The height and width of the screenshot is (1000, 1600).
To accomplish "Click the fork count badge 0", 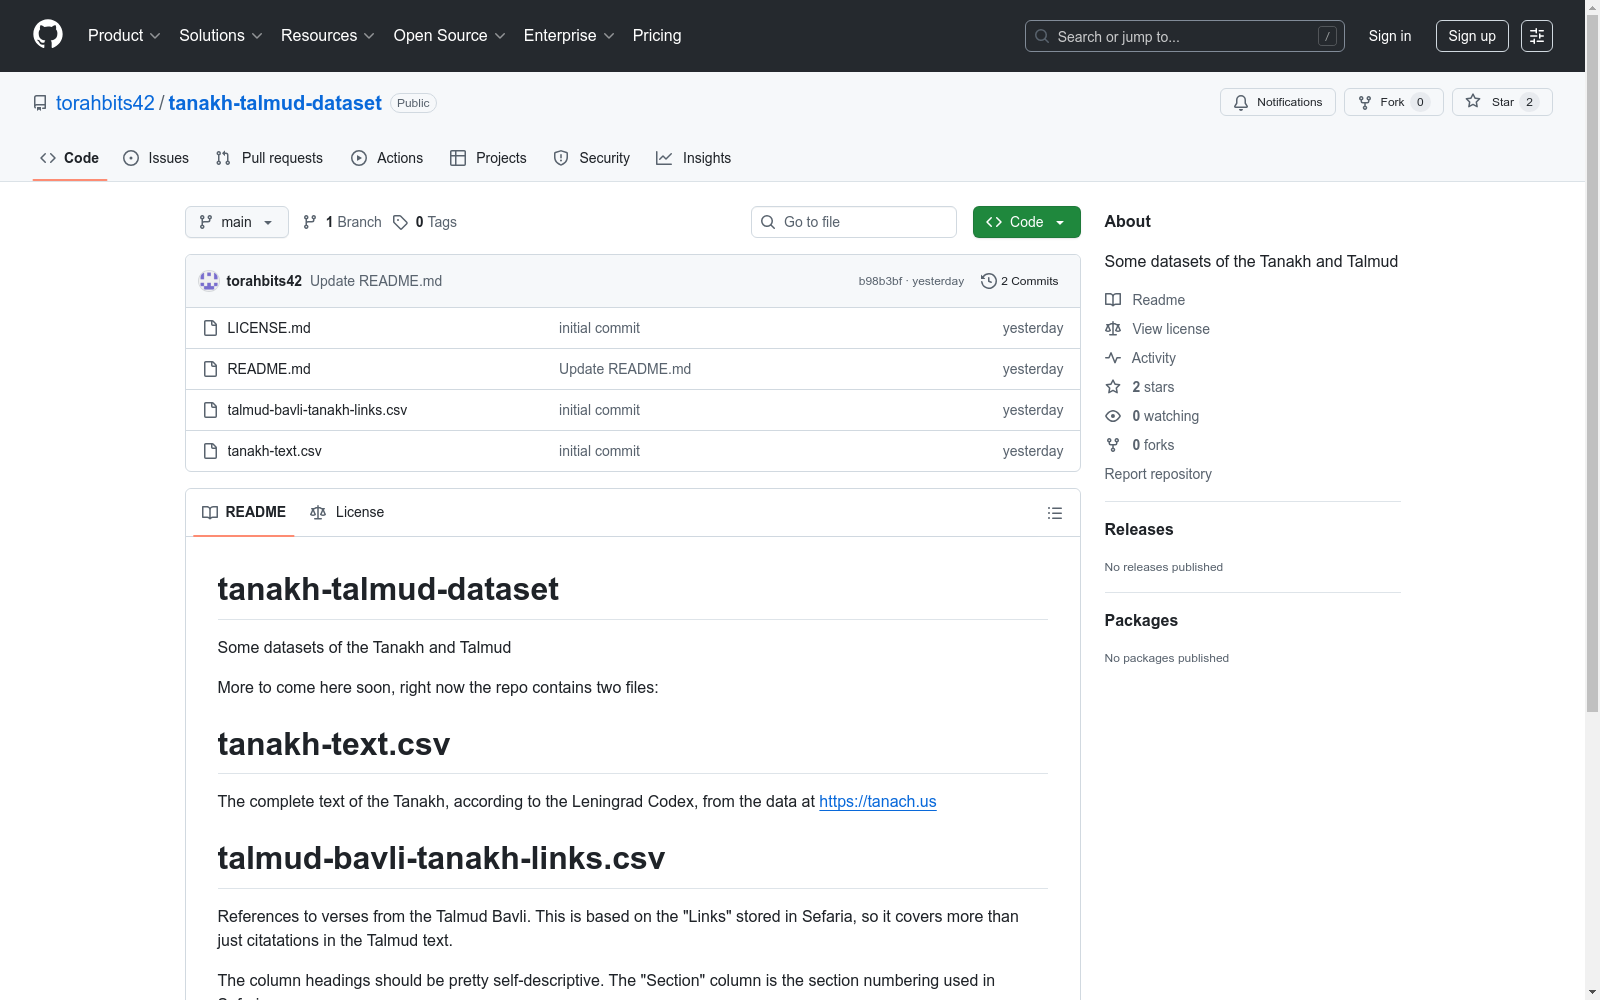I will tap(1420, 102).
